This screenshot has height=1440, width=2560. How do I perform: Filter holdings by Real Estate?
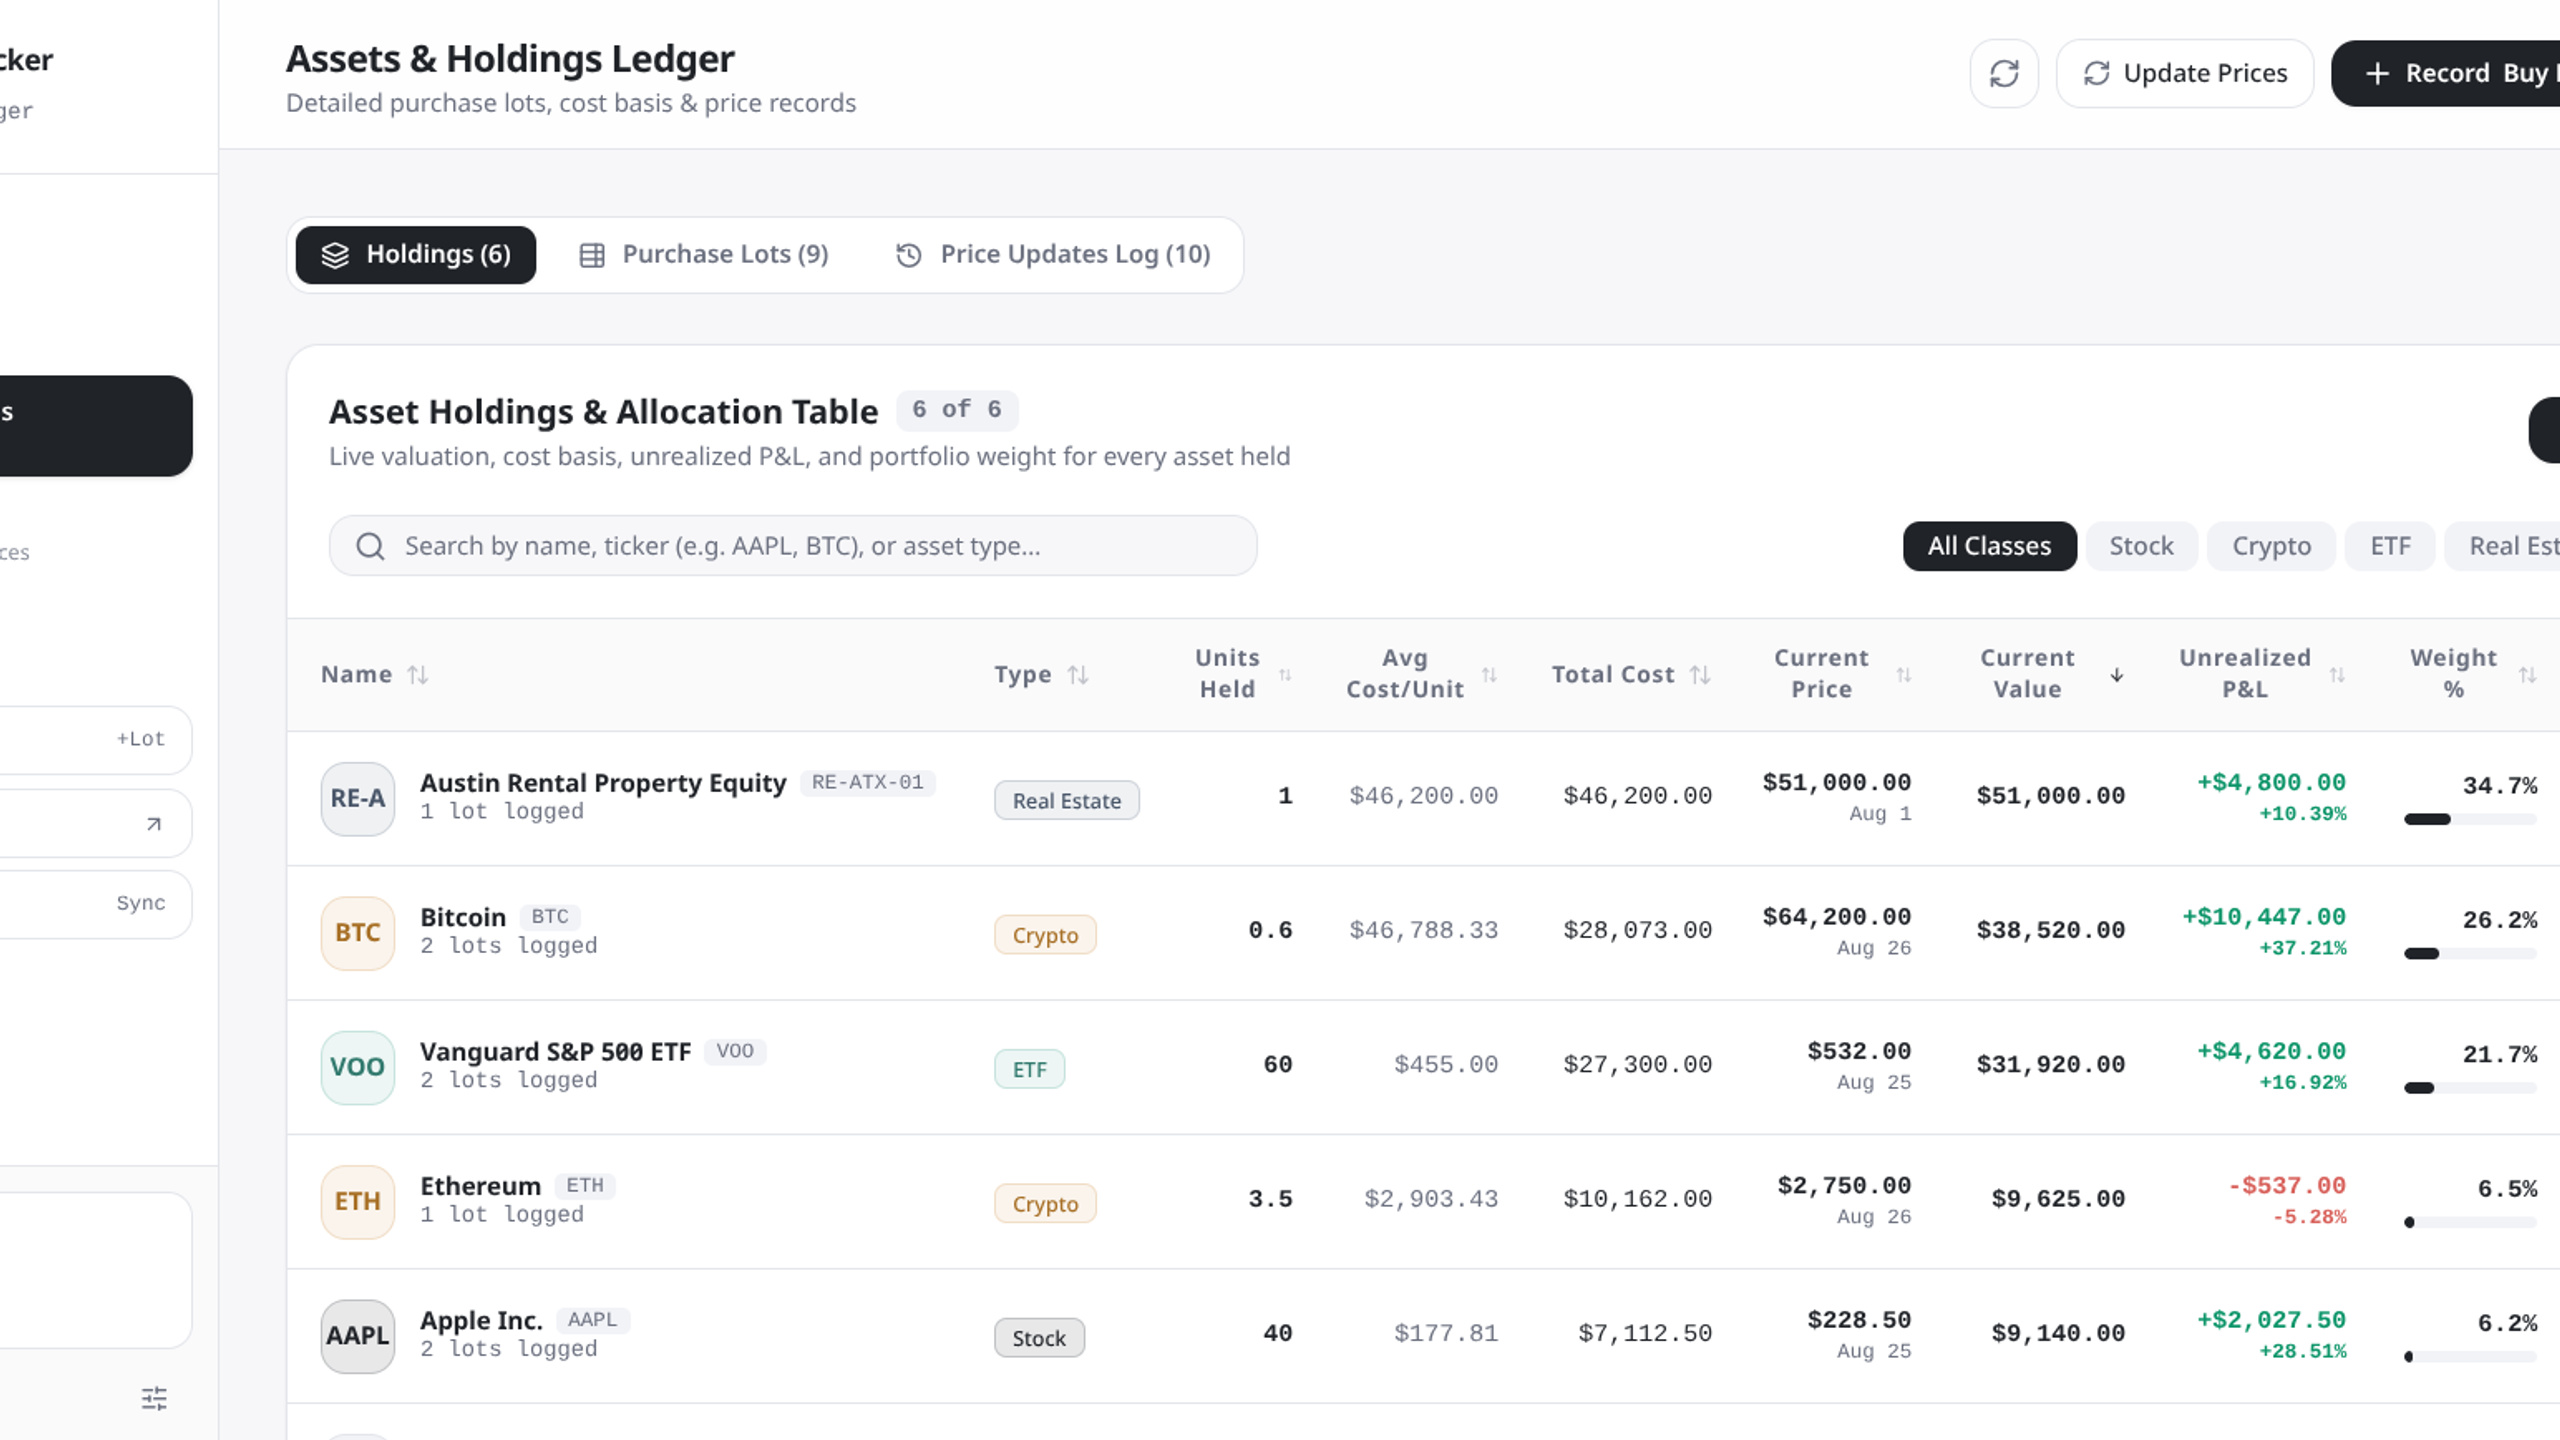pyautogui.click(x=2502, y=546)
